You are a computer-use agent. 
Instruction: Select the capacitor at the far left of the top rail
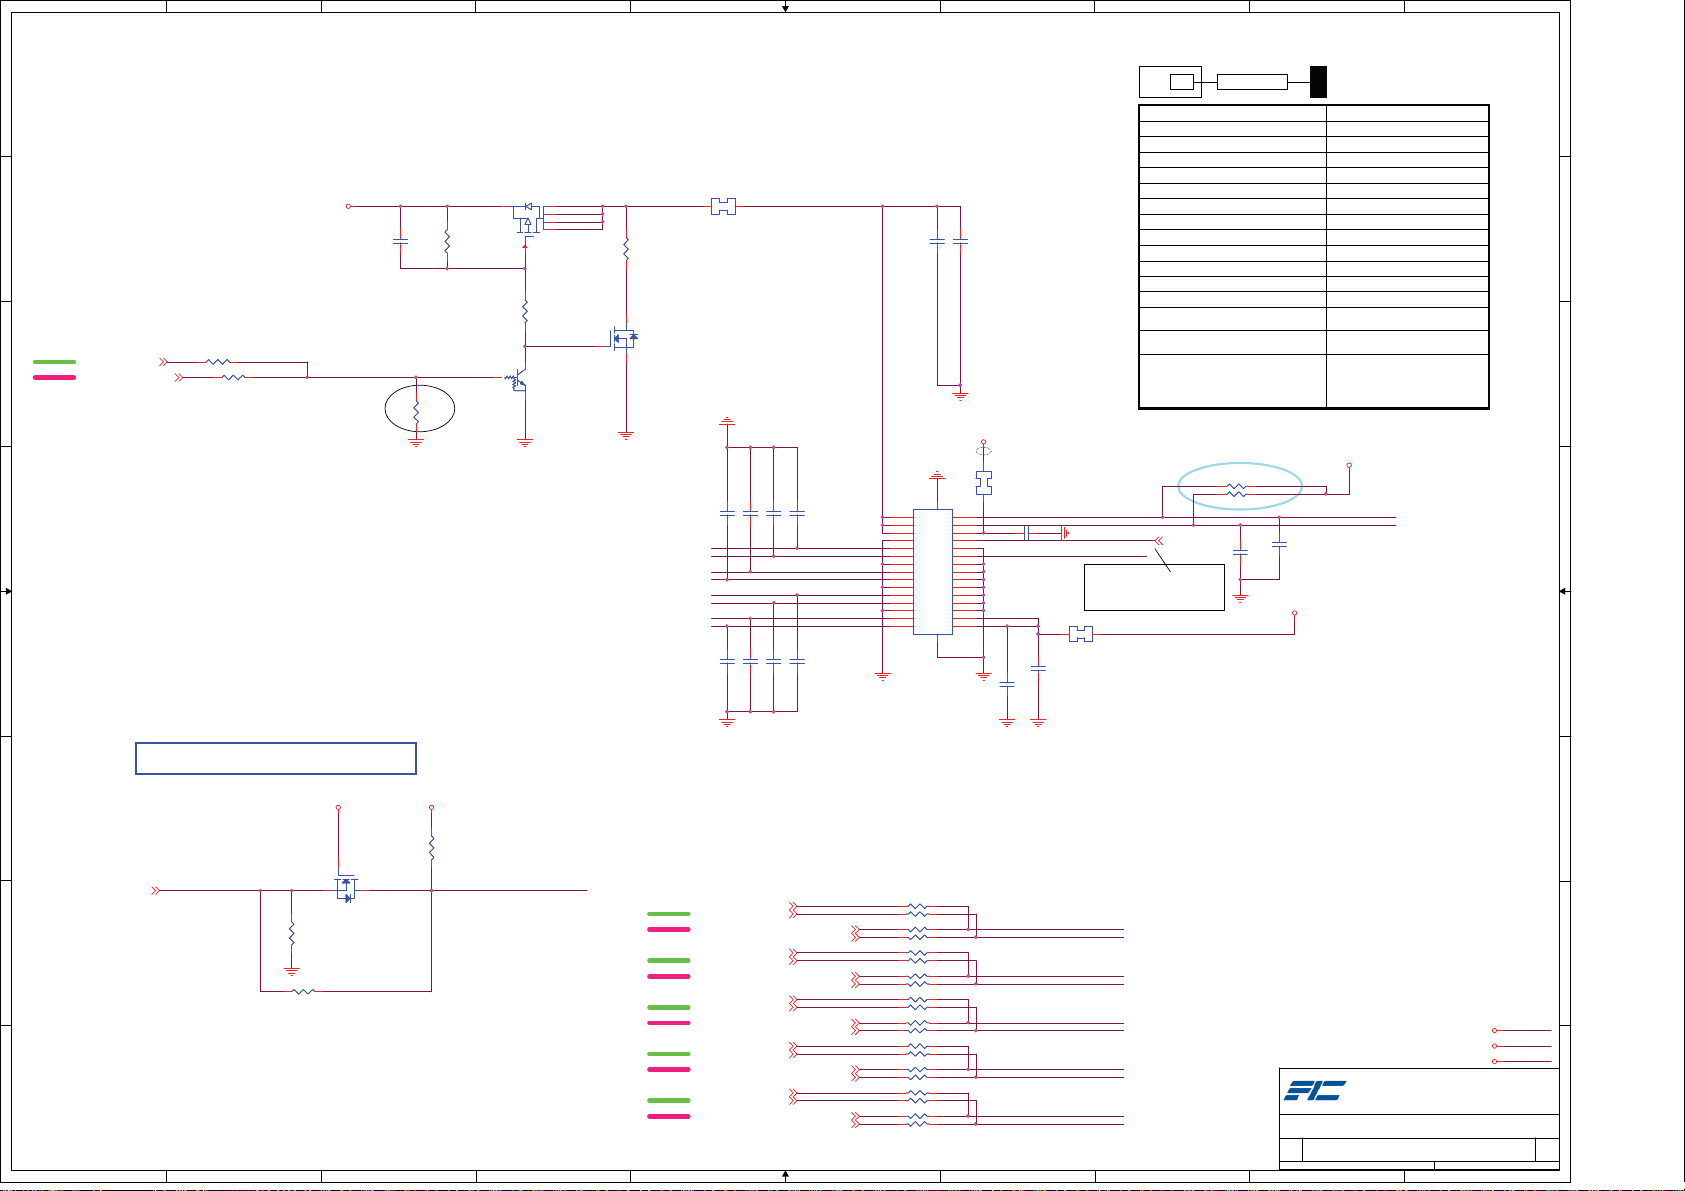tap(400, 242)
